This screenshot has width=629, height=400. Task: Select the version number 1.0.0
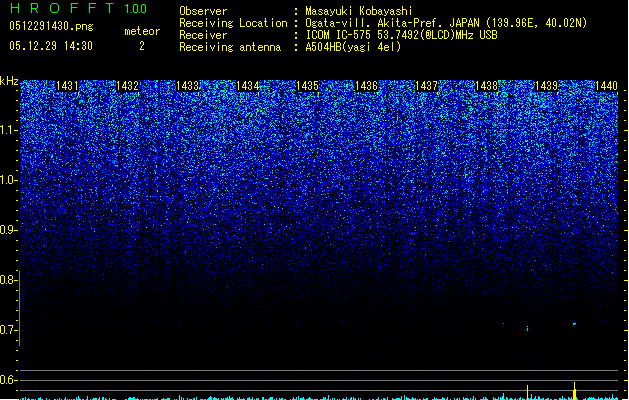(x=135, y=9)
